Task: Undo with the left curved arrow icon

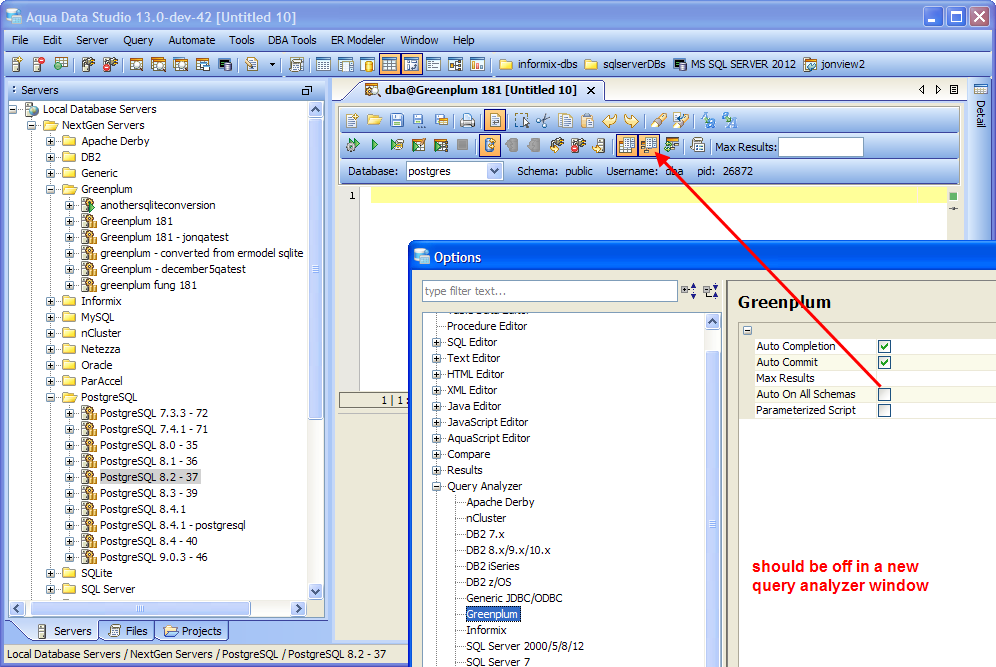Action: 610,120
